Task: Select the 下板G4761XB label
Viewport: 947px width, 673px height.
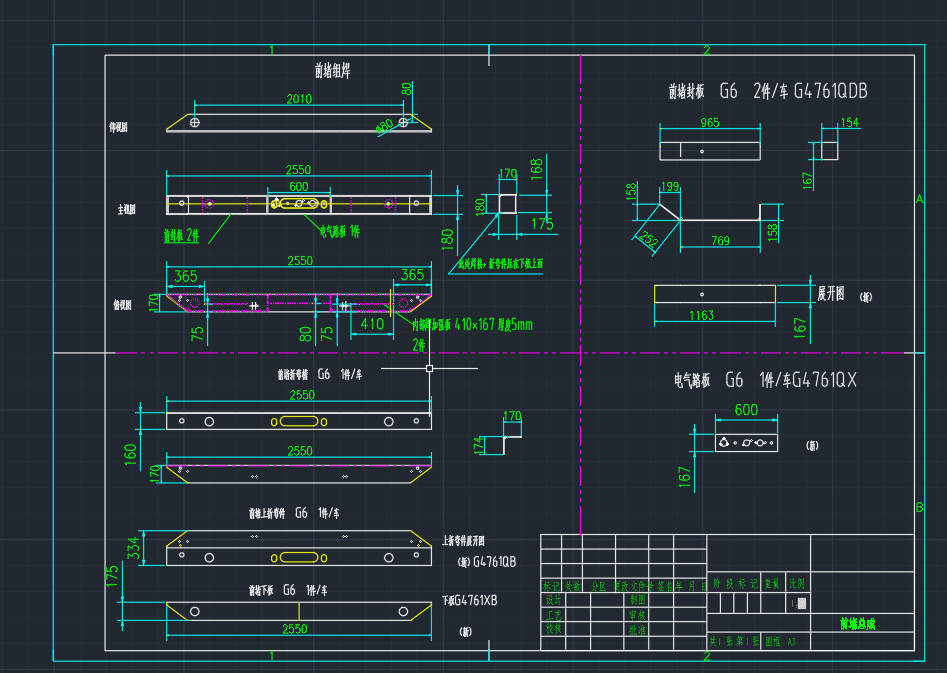Action: click(469, 601)
